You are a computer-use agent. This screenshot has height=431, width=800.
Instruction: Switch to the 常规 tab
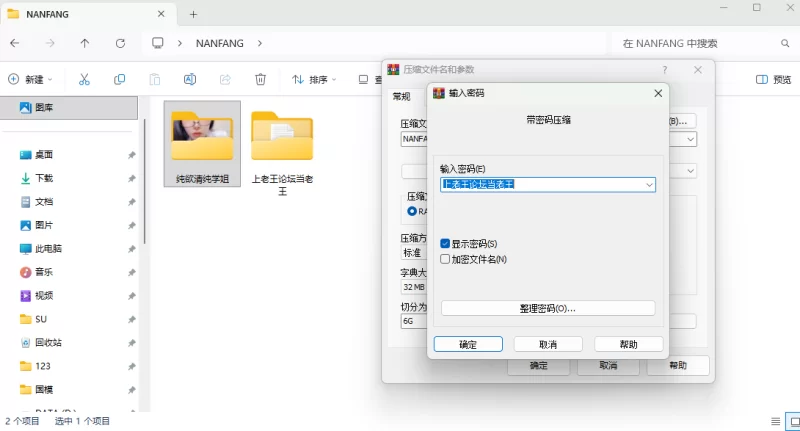click(401, 97)
